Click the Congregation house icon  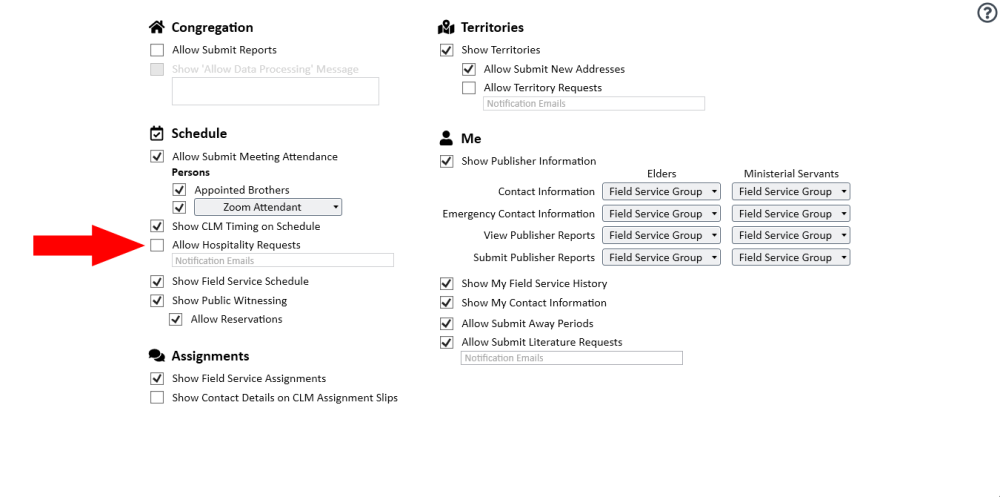(x=157, y=27)
